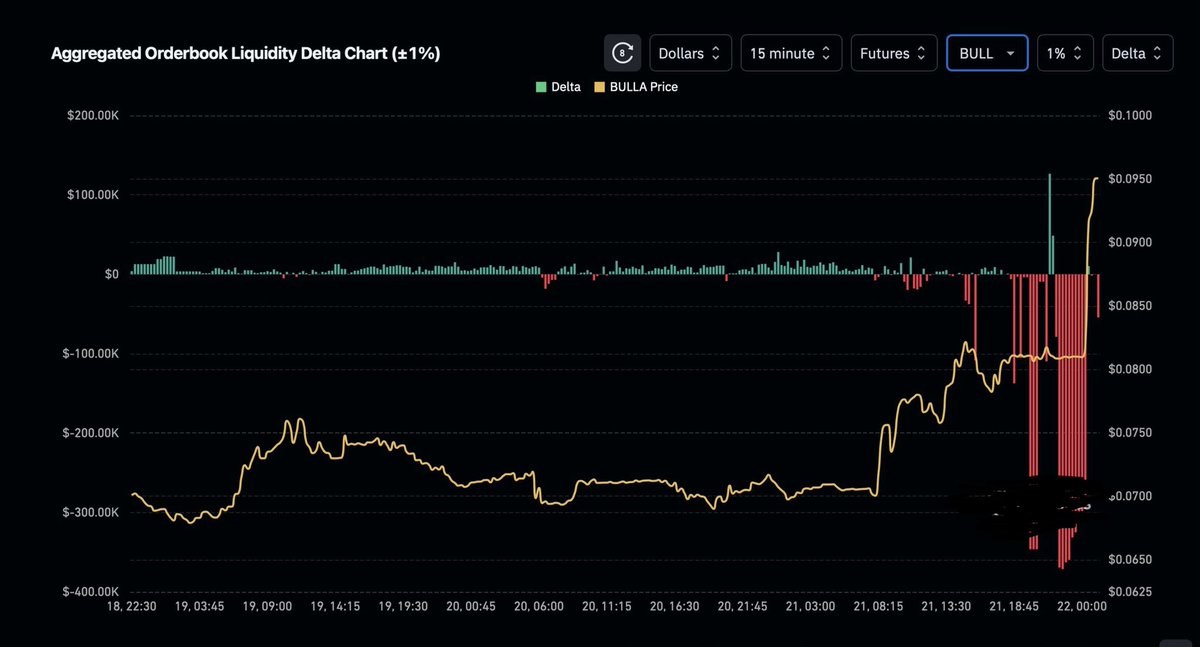Toggle the BULLA Price legend label
This screenshot has height=647, width=1200.
point(643,87)
